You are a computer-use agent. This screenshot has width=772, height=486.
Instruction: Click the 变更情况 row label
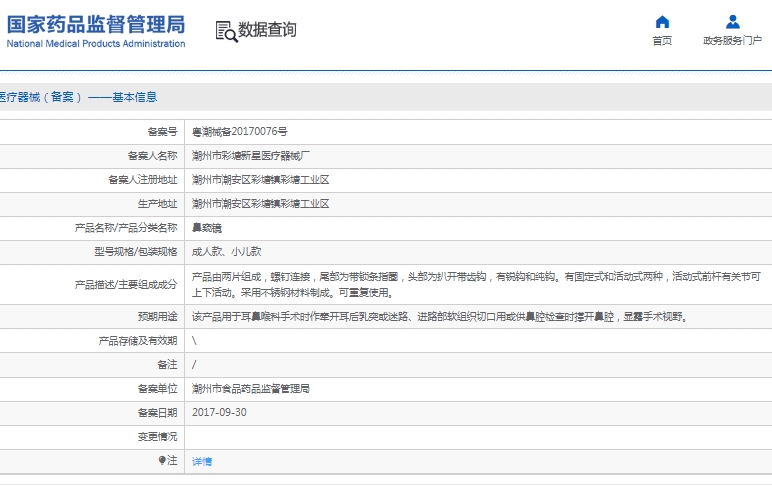[x=158, y=437]
